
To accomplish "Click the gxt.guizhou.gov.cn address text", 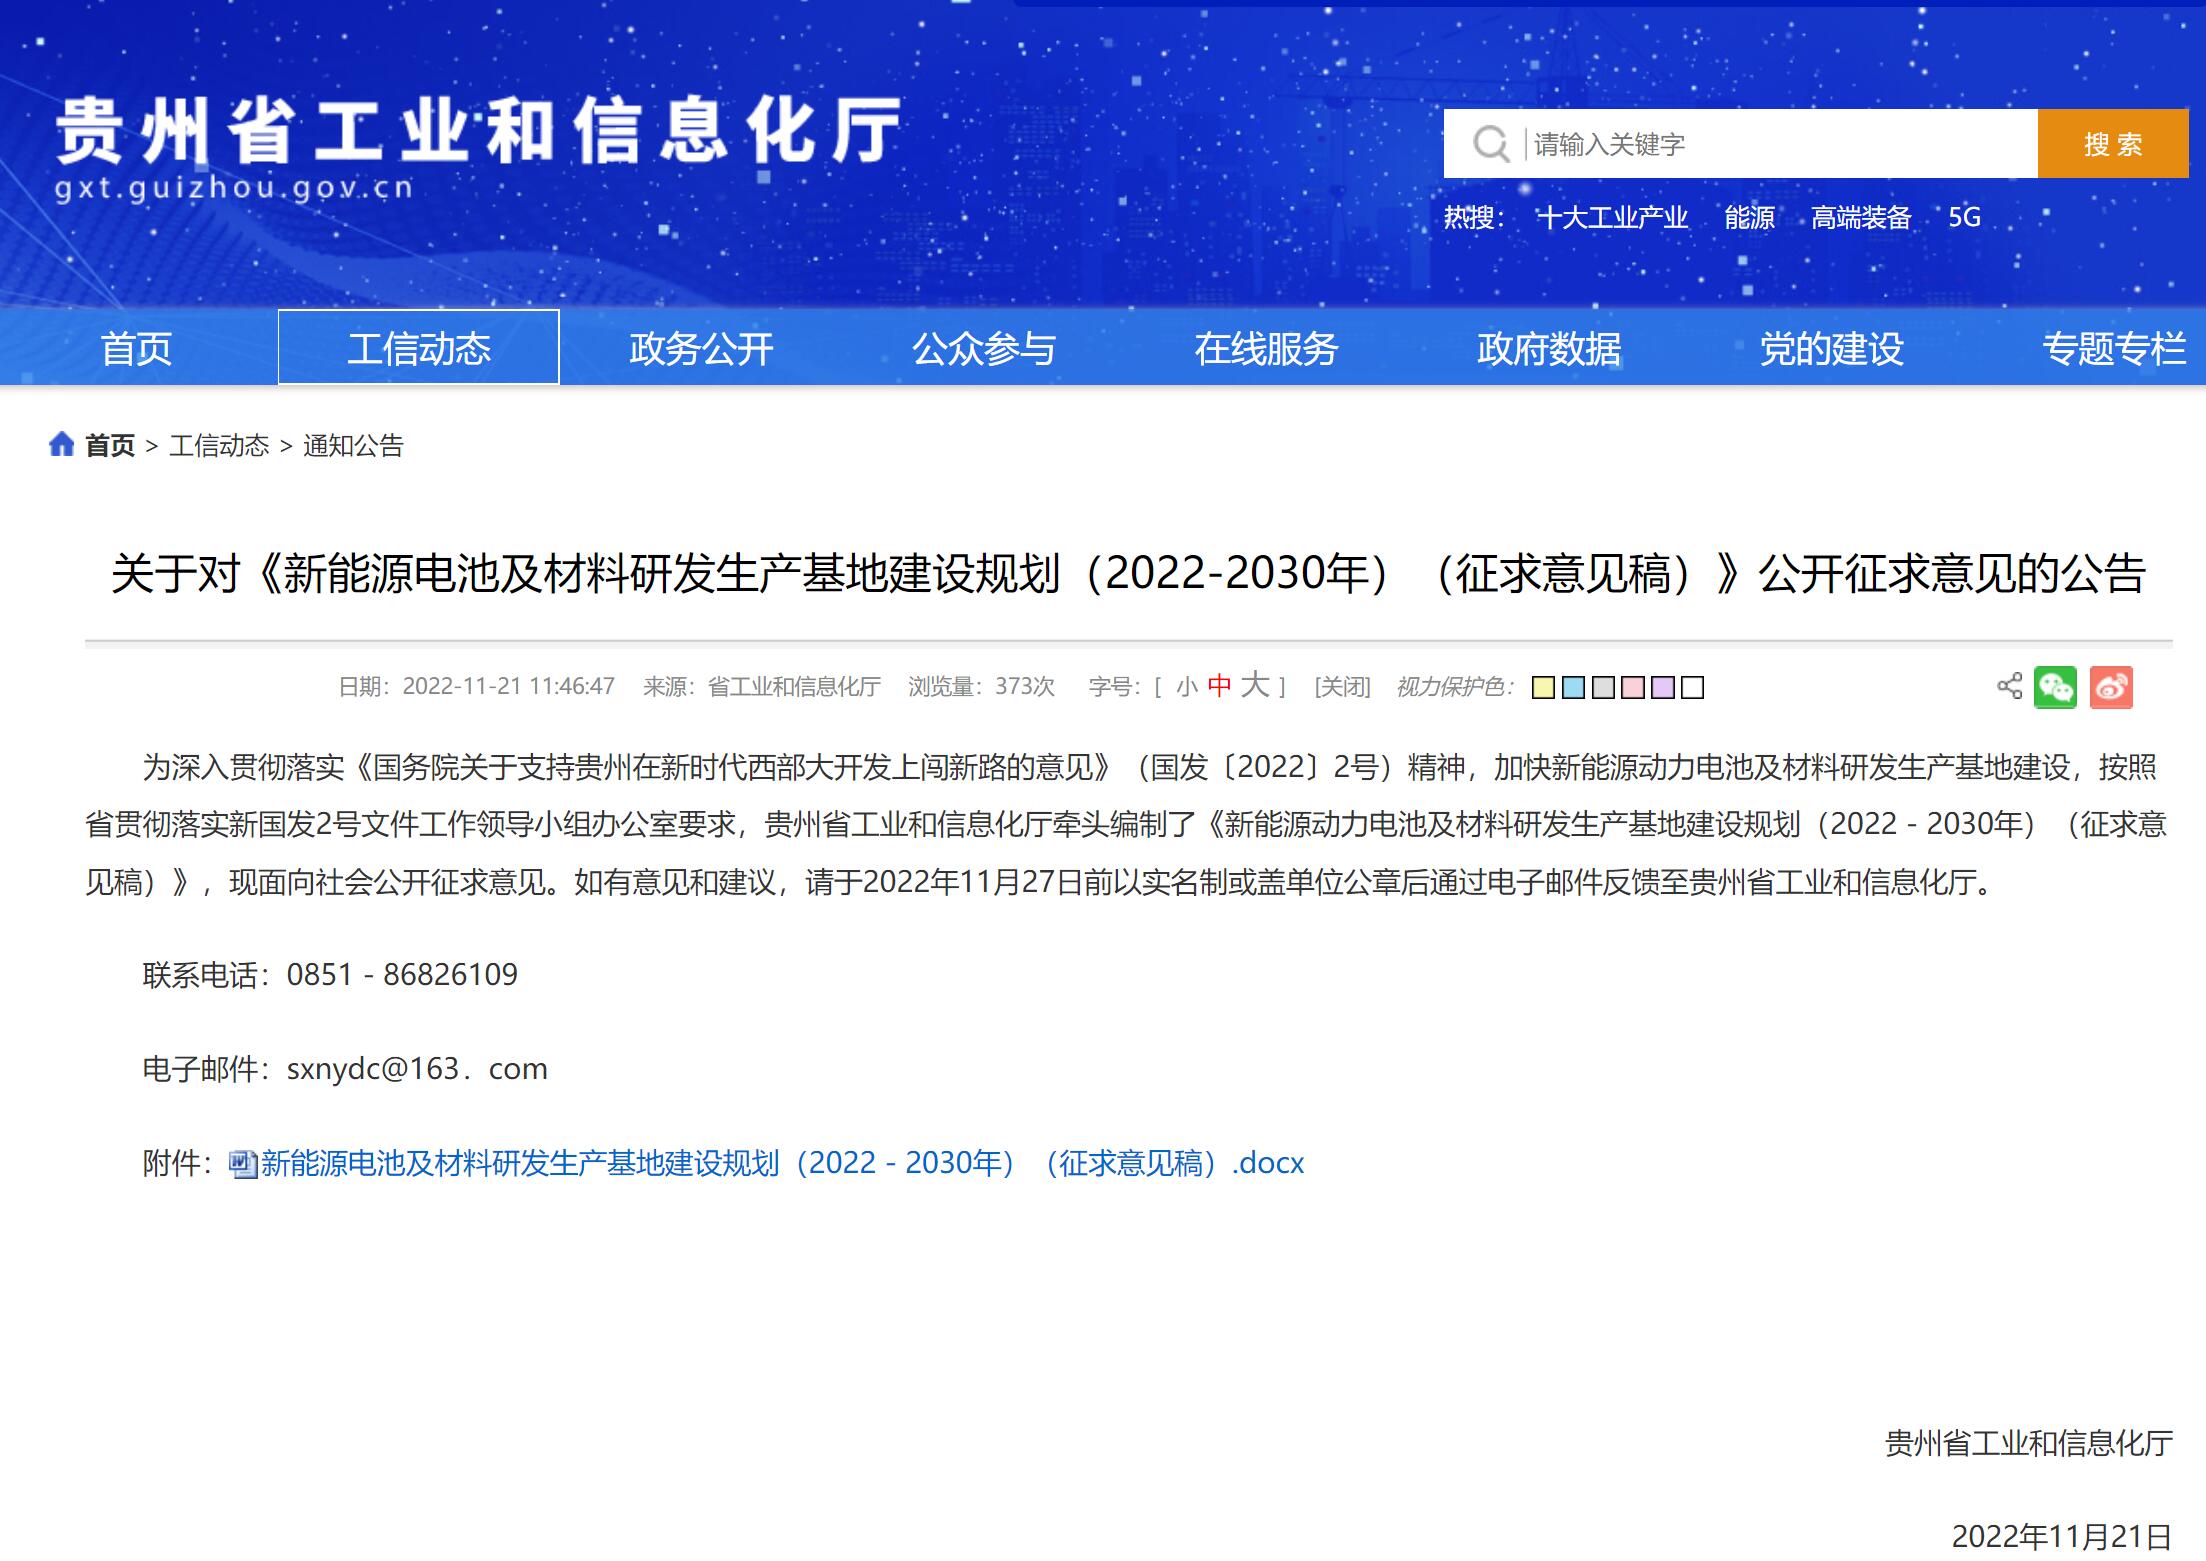I will (233, 188).
